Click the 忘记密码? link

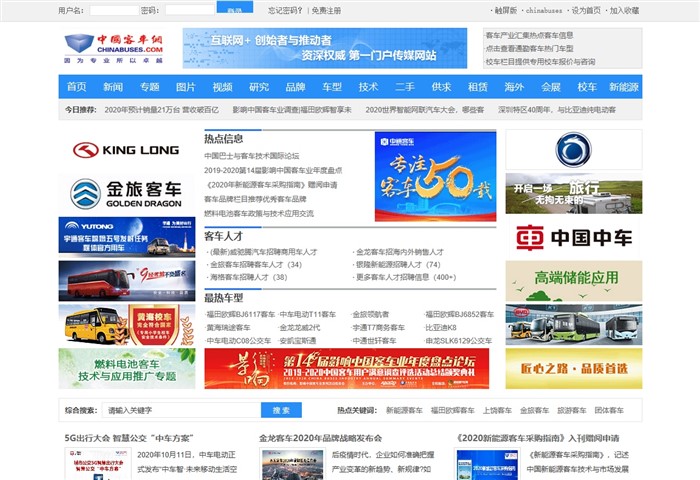tap(285, 10)
